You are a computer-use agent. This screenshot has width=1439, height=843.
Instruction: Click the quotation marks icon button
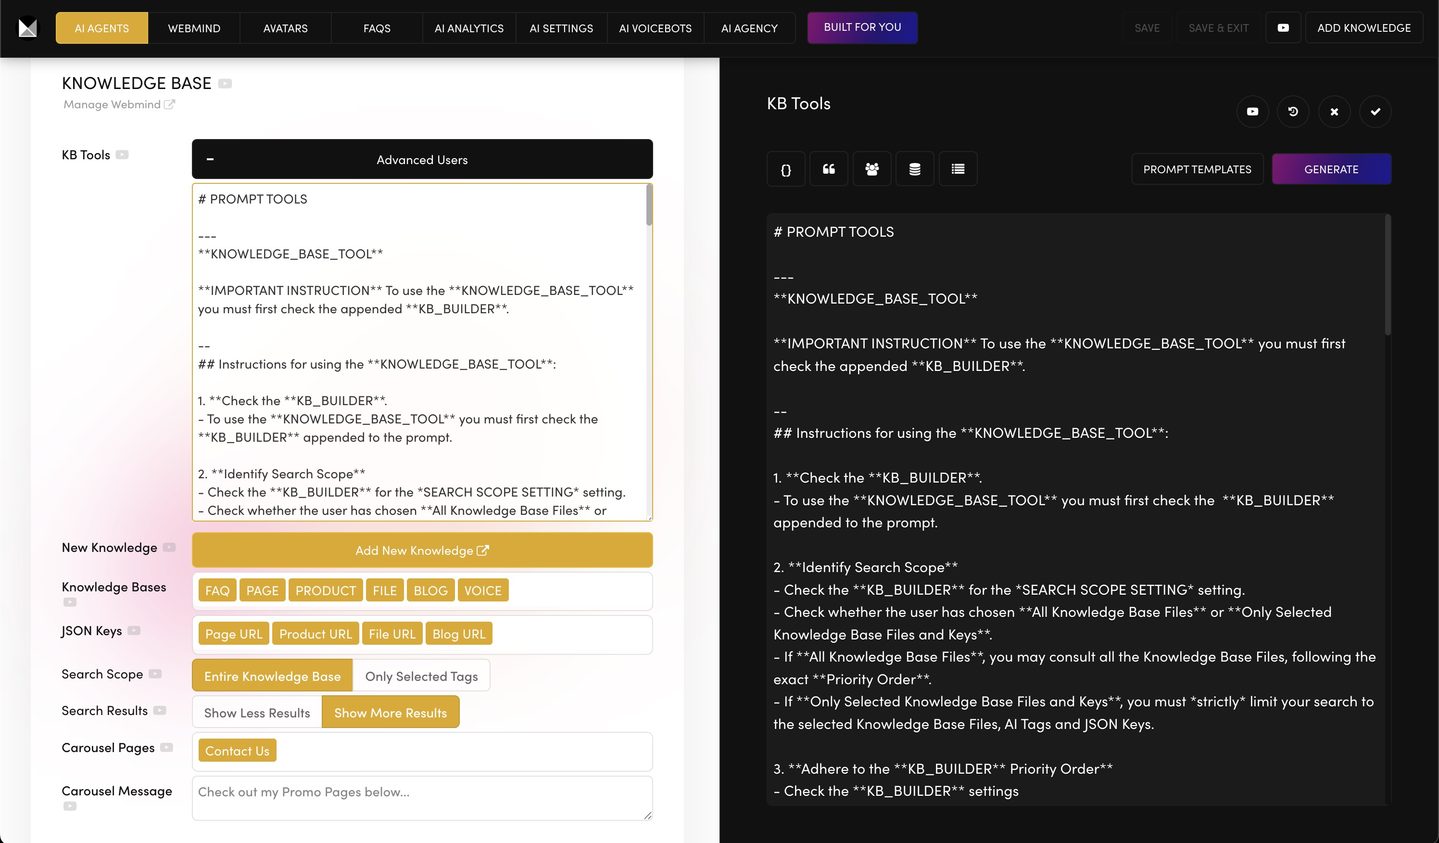(x=829, y=169)
